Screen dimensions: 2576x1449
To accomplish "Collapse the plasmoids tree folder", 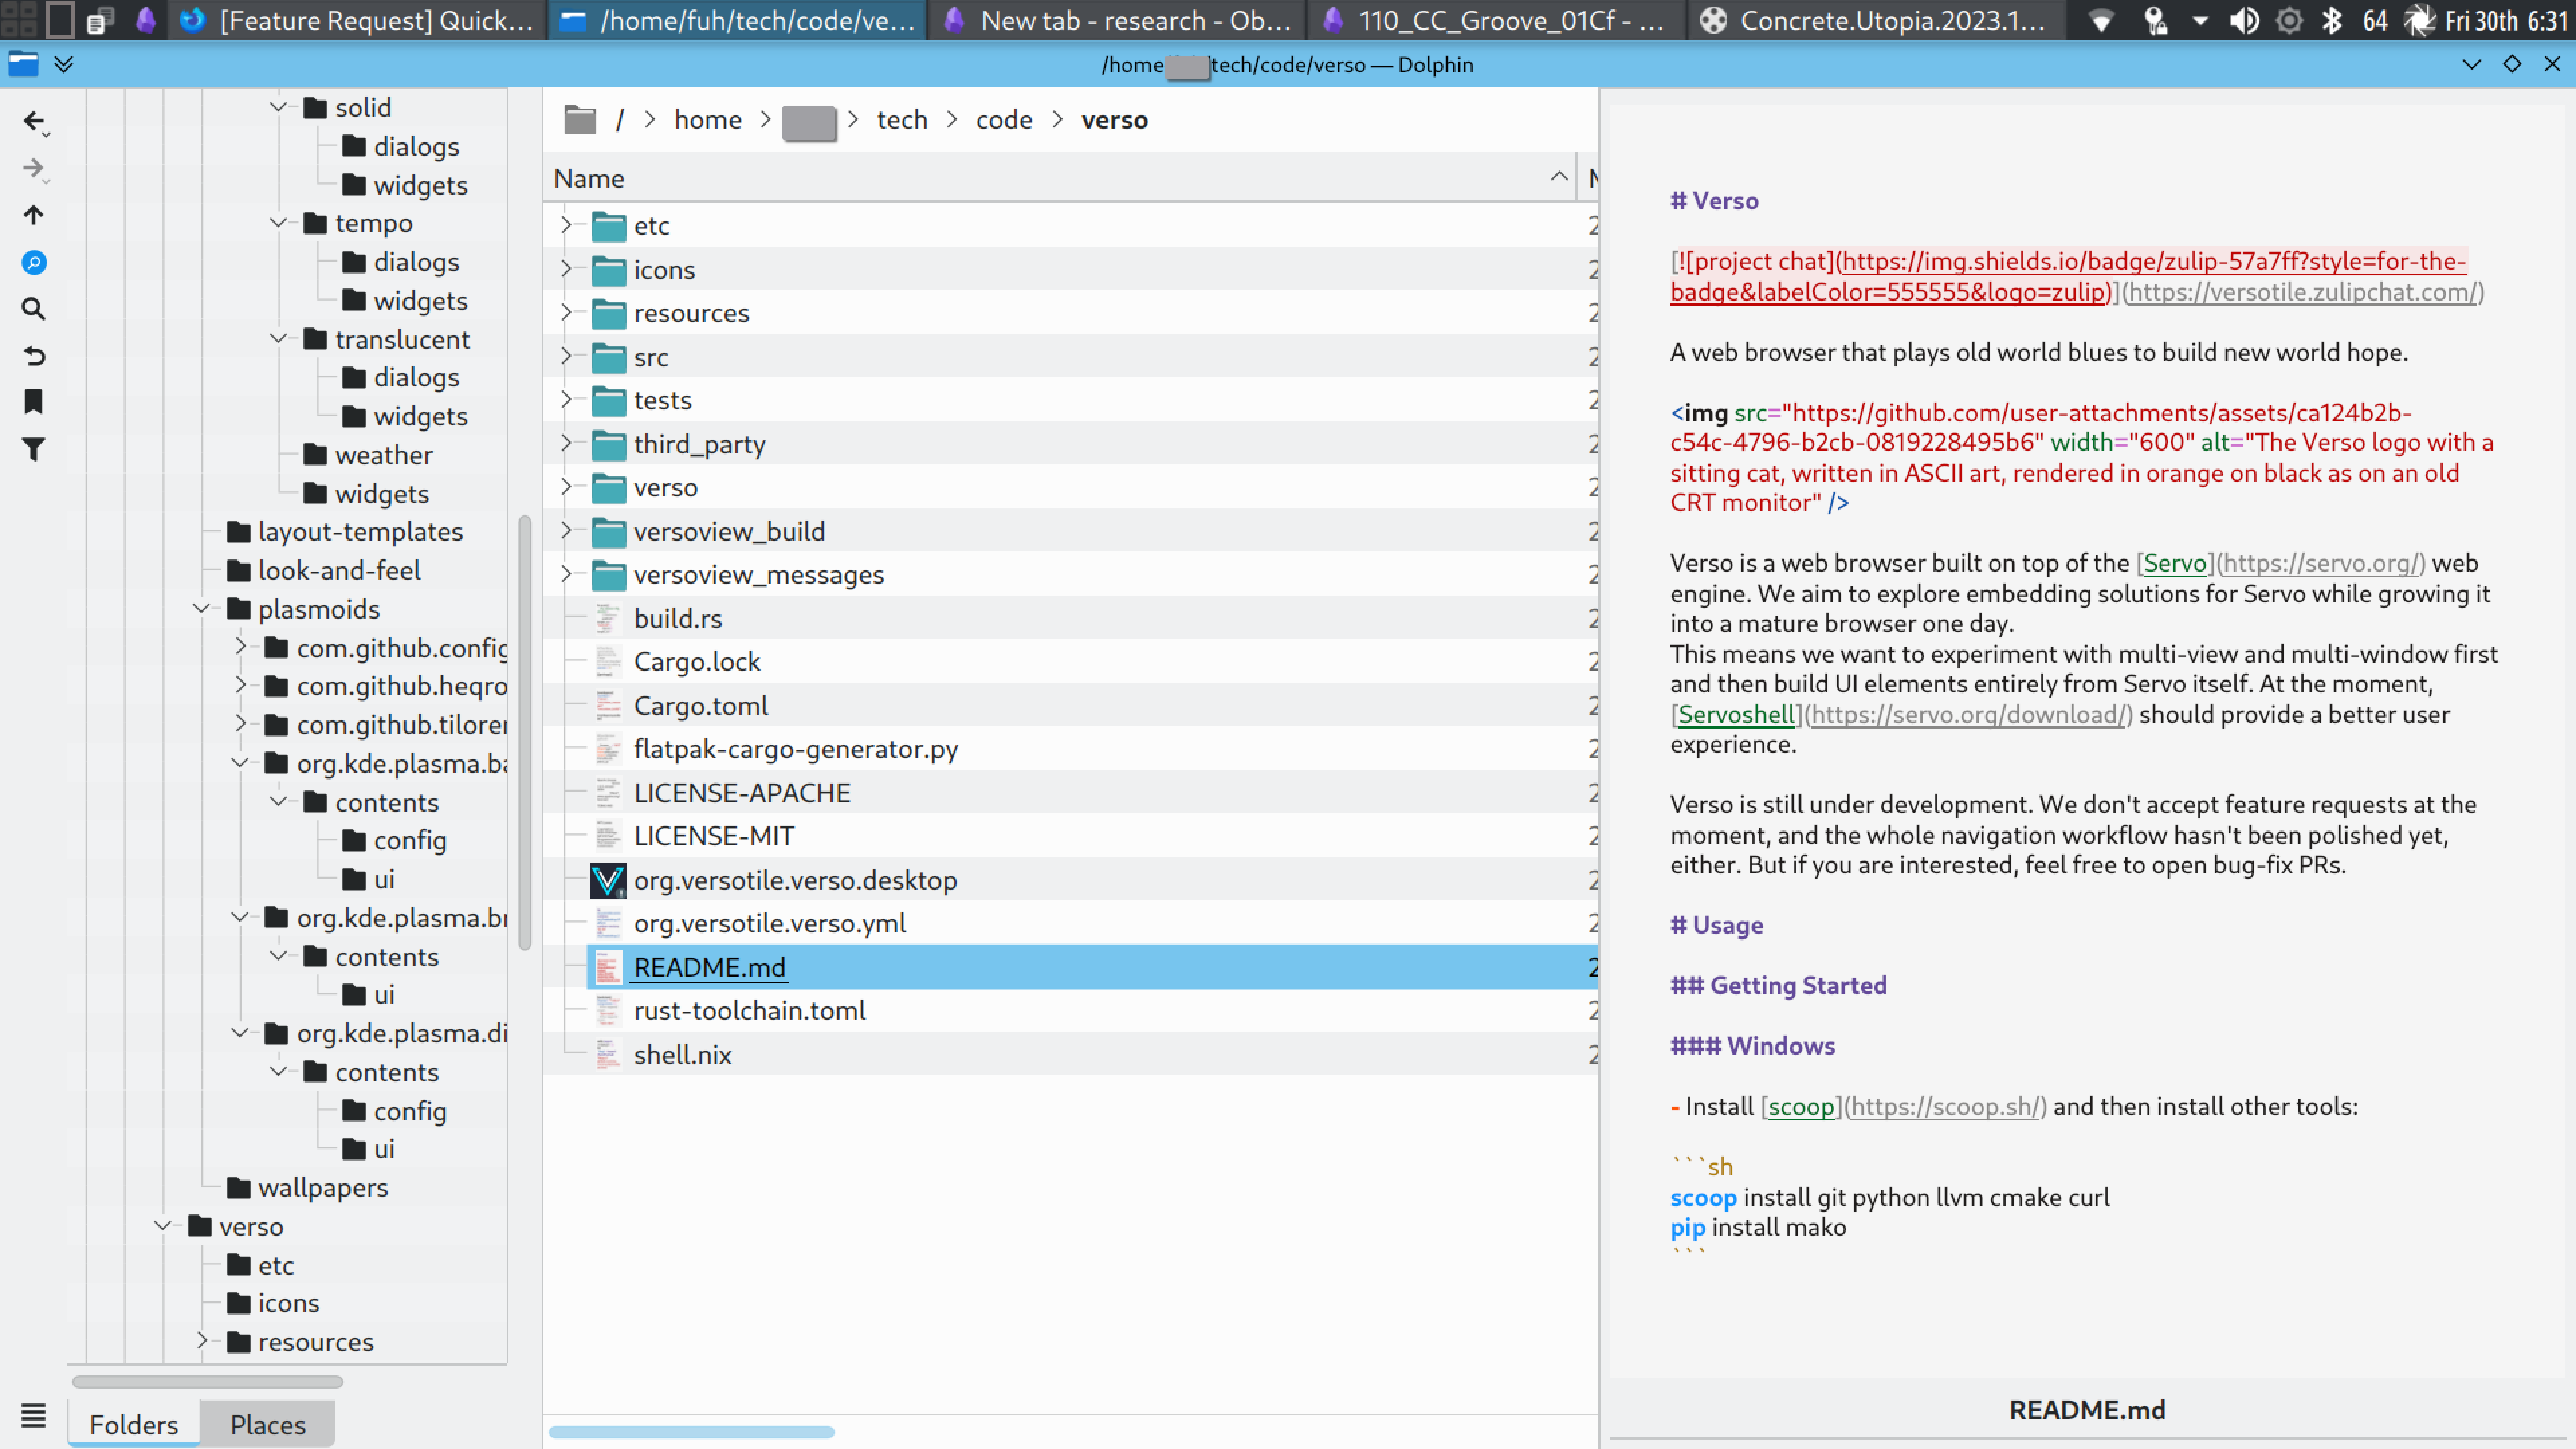I will [x=201, y=608].
